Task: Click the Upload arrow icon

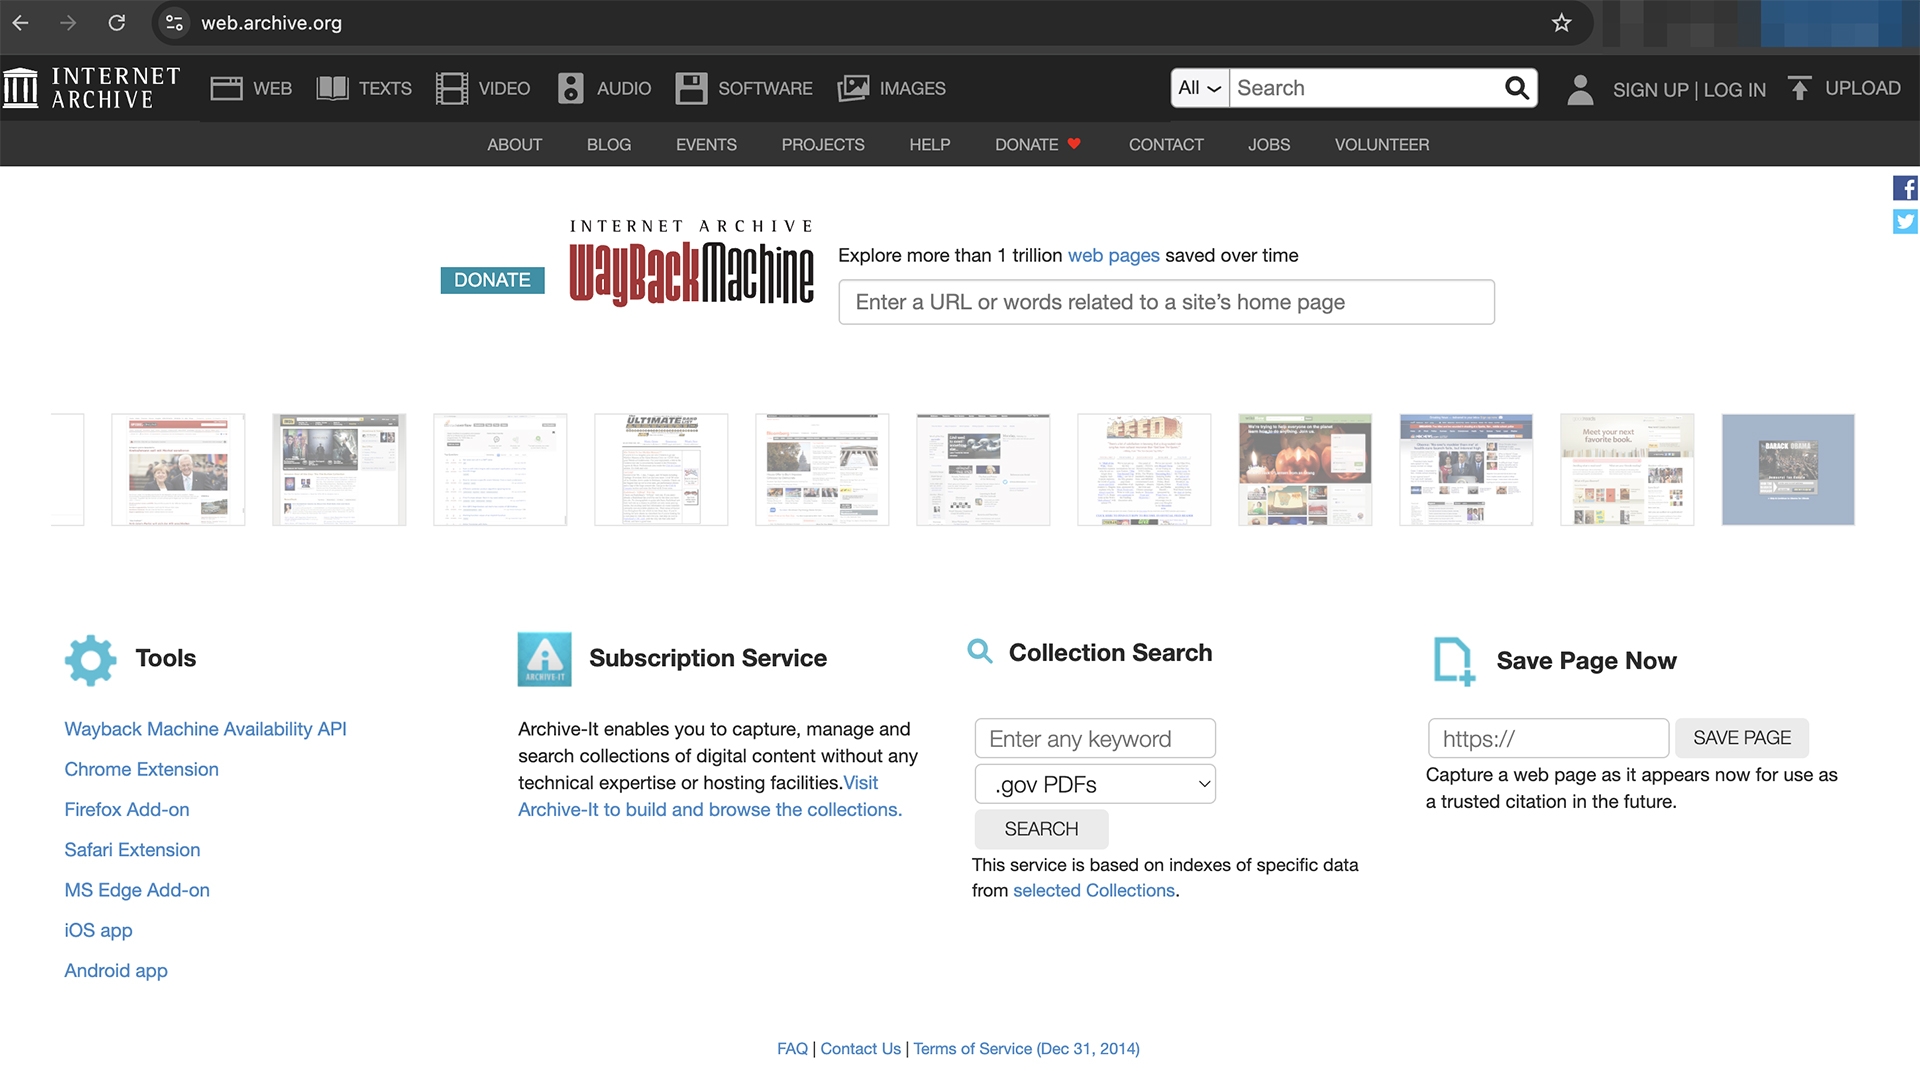Action: tap(1799, 88)
